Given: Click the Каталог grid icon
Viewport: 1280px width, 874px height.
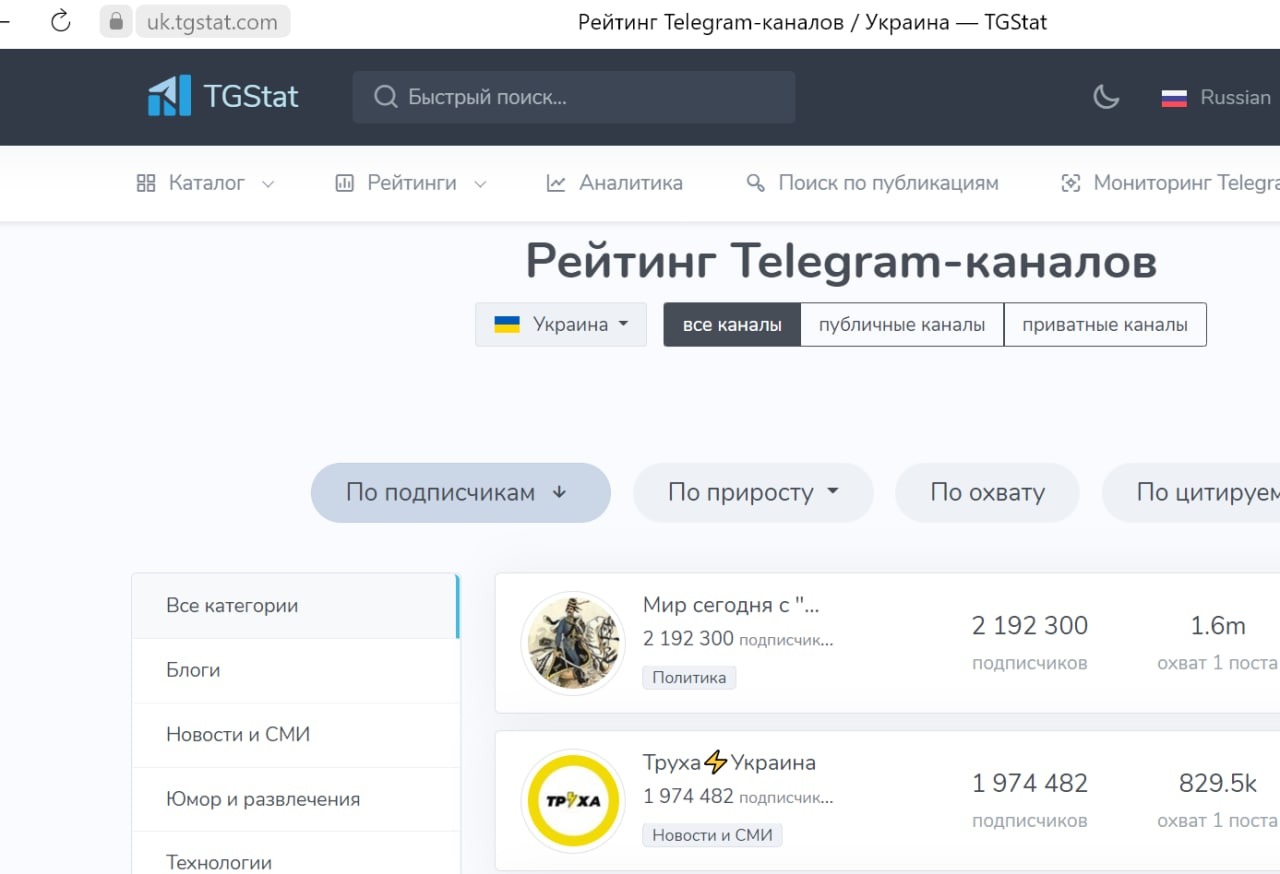Looking at the screenshot, I should 146,183.
